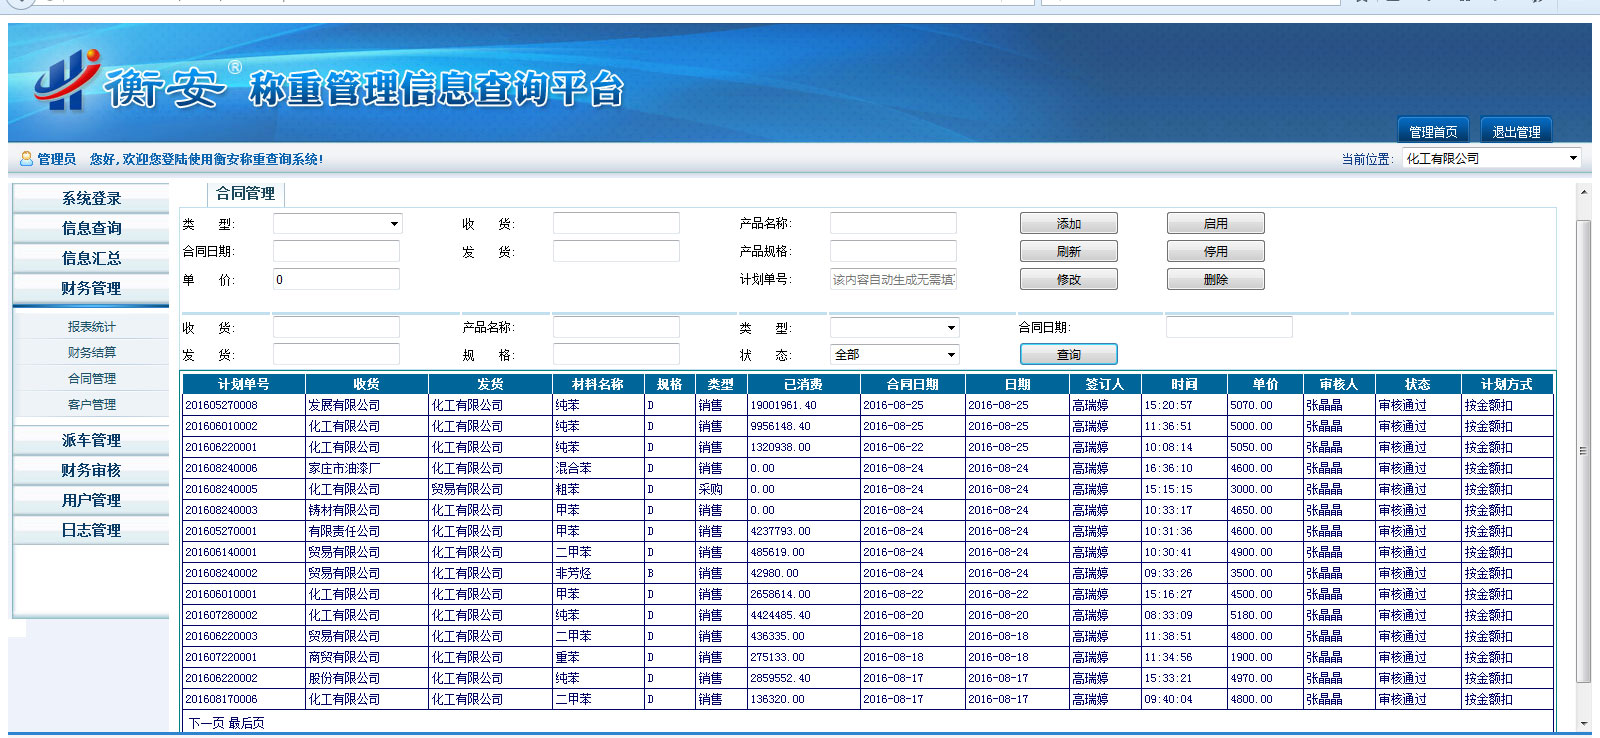1600x738 pixels.
Task: Click the 管理员 user icon
Action: (26, 159)
